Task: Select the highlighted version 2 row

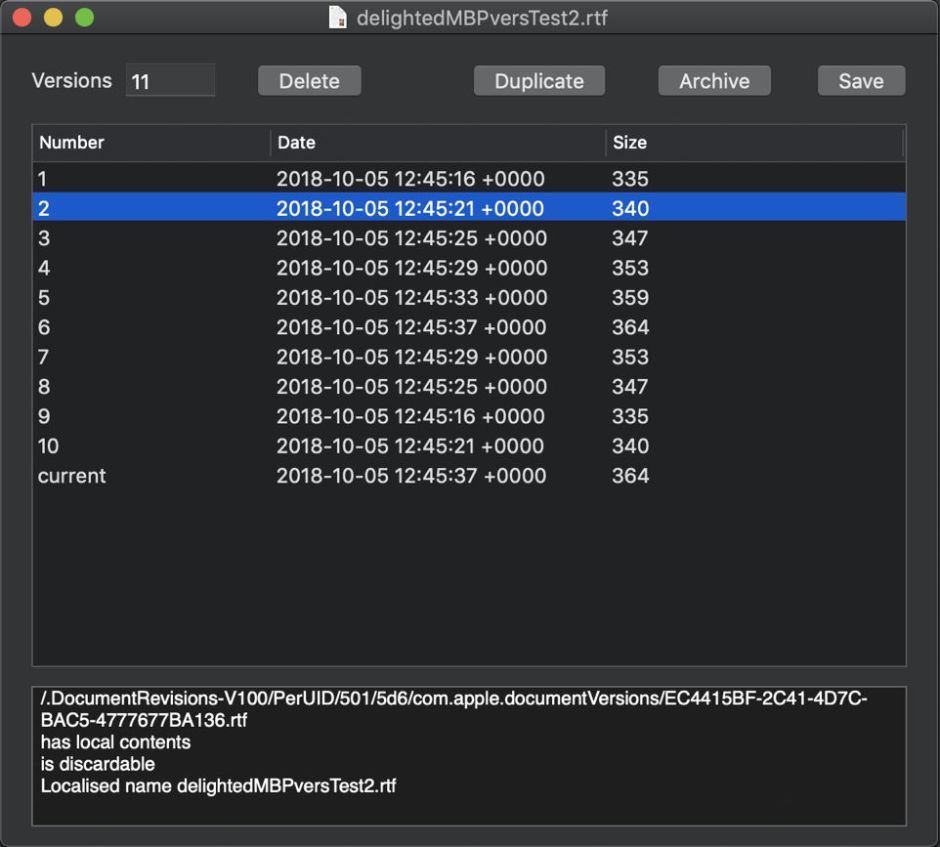Action: 468,209
